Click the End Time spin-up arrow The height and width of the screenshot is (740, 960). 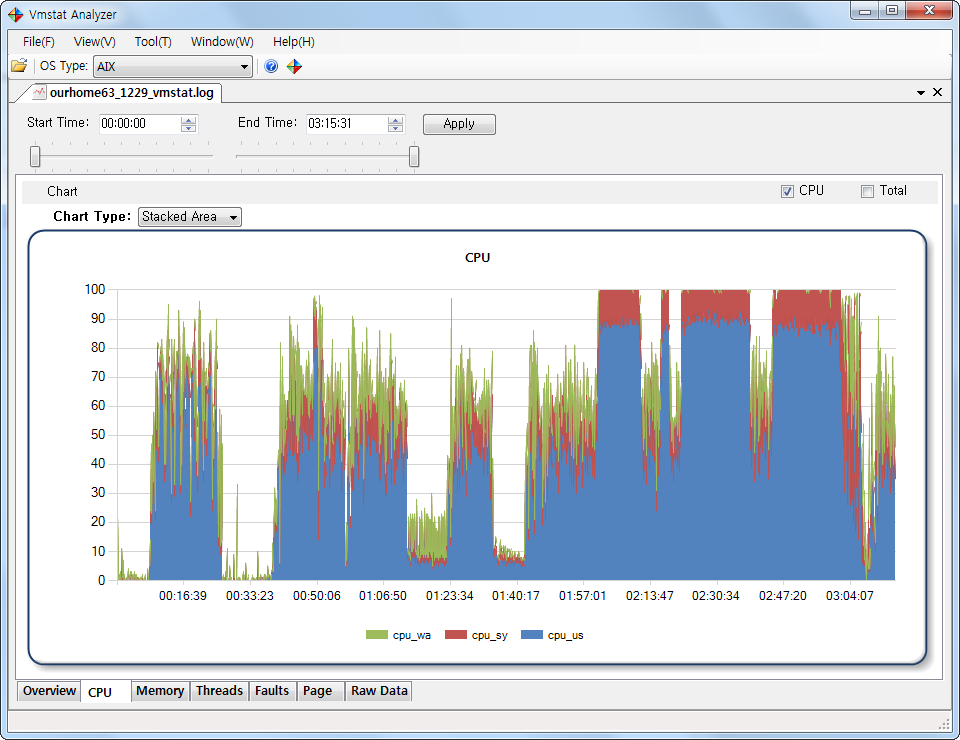click(395, 119)
